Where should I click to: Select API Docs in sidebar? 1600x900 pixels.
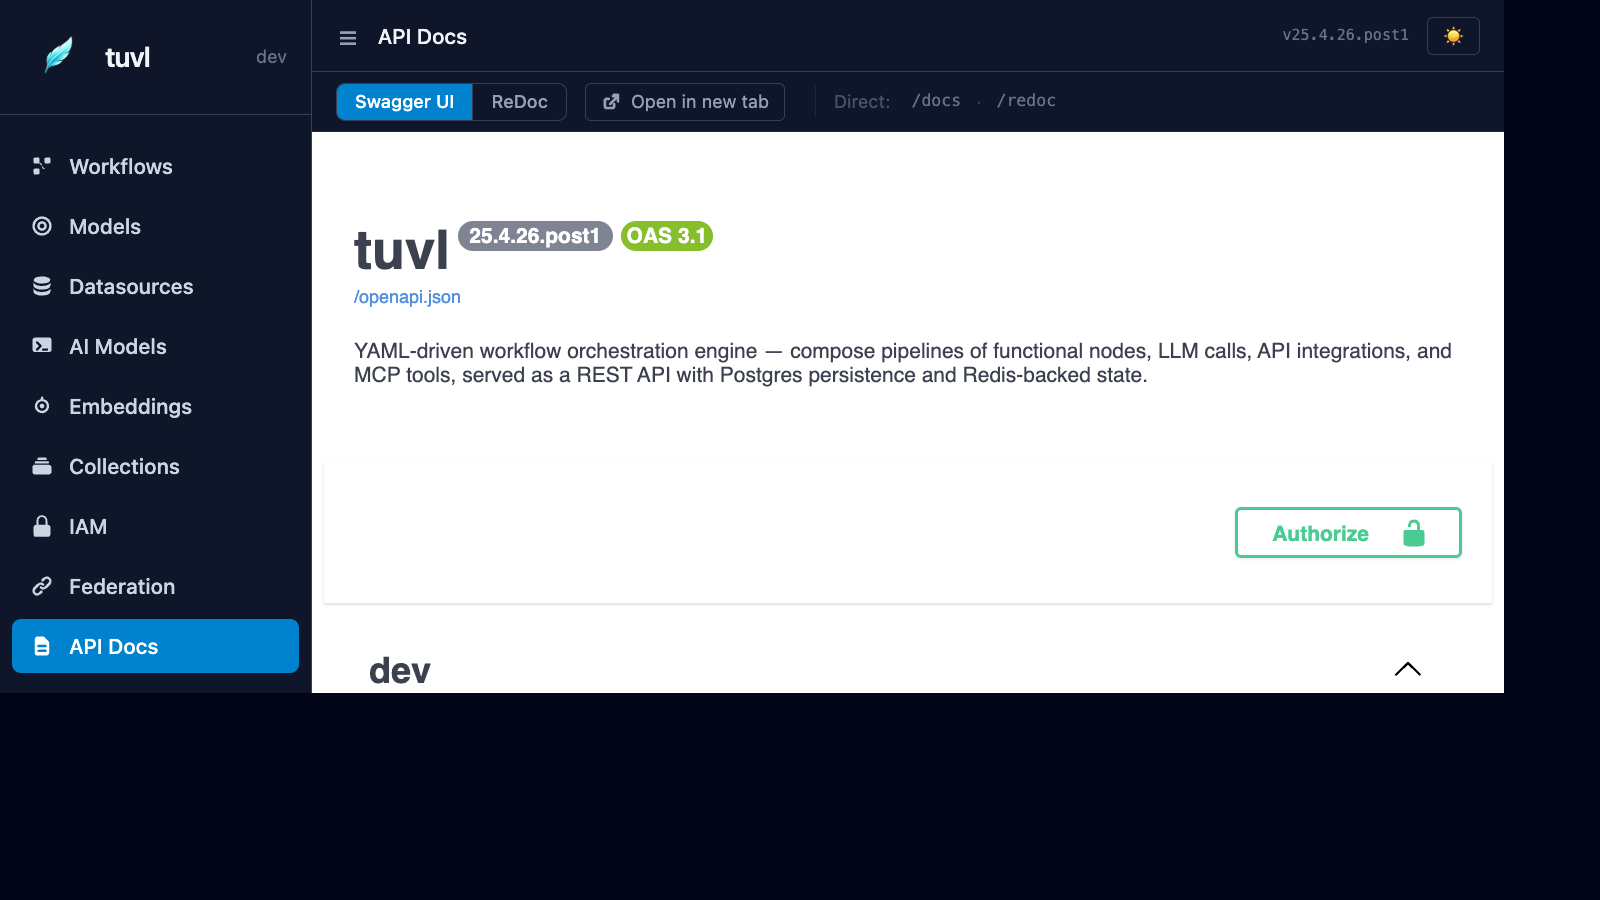point(155,646)
